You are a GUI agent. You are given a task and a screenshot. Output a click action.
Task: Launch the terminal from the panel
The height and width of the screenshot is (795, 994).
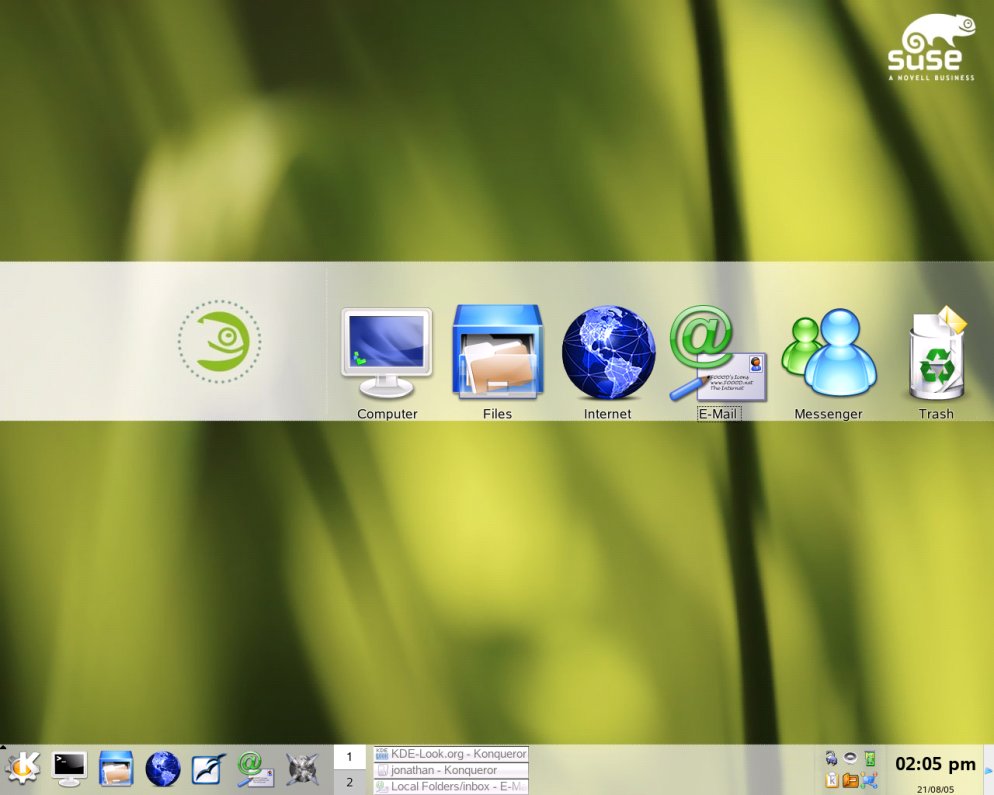point(69,769)
